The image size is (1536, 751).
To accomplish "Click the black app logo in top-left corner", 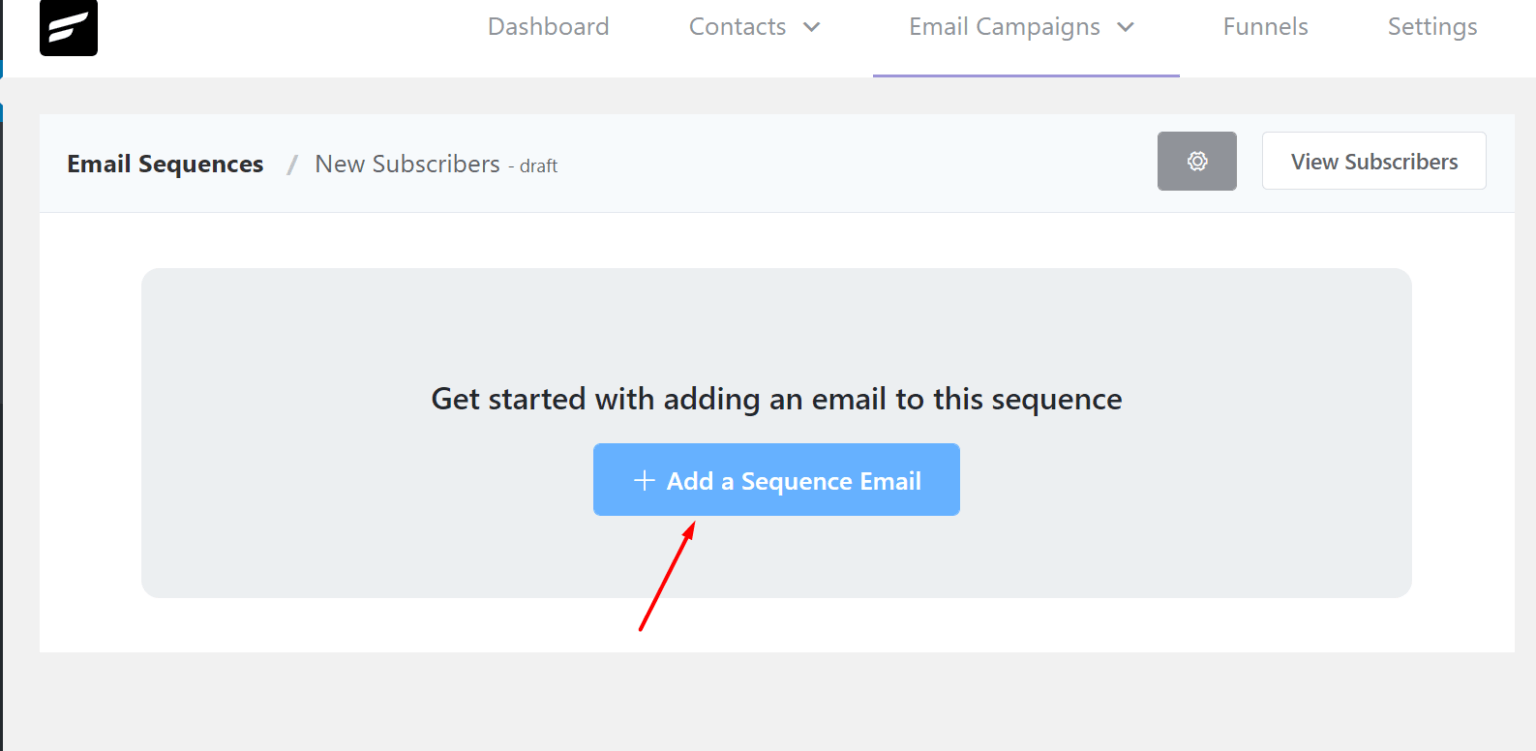I will pos(68,28).
